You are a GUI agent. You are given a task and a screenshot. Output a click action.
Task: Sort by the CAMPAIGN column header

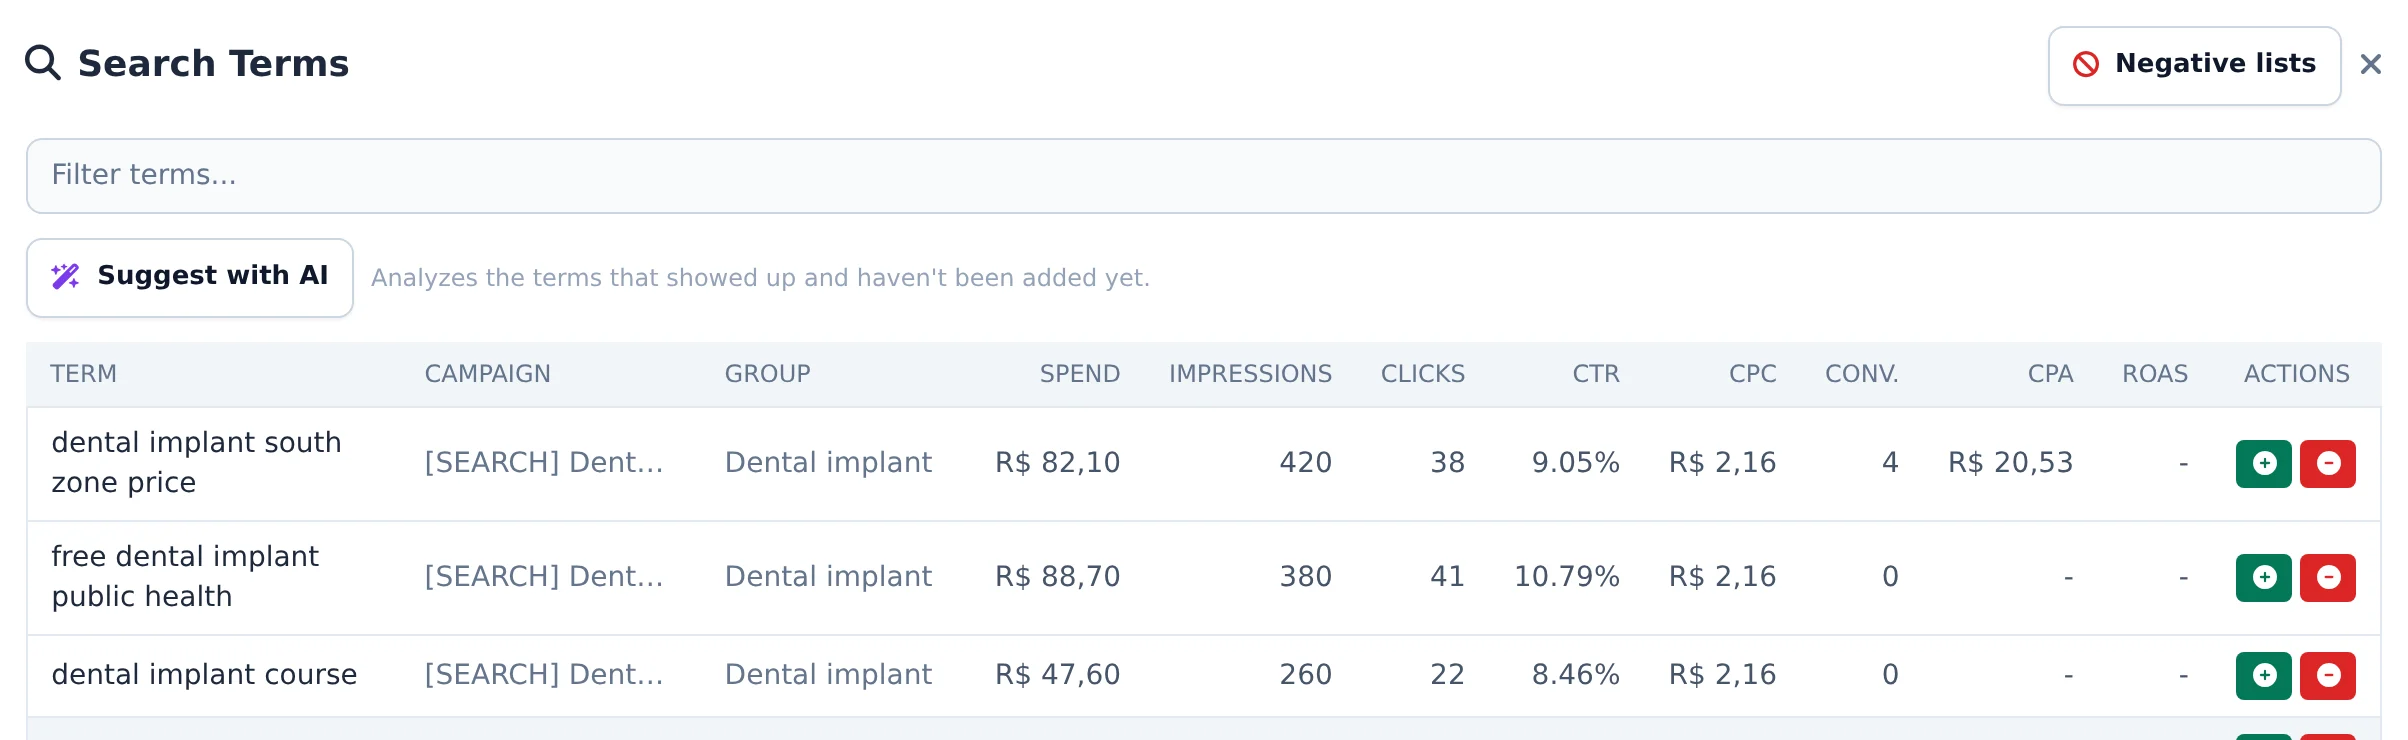coord(487,374)
